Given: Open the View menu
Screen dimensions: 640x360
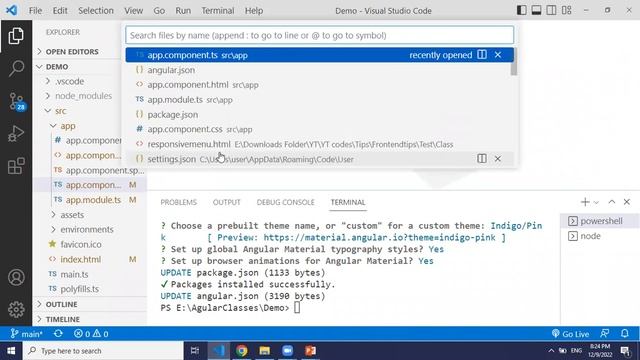Looking at the screenshot, I should 133,11.
